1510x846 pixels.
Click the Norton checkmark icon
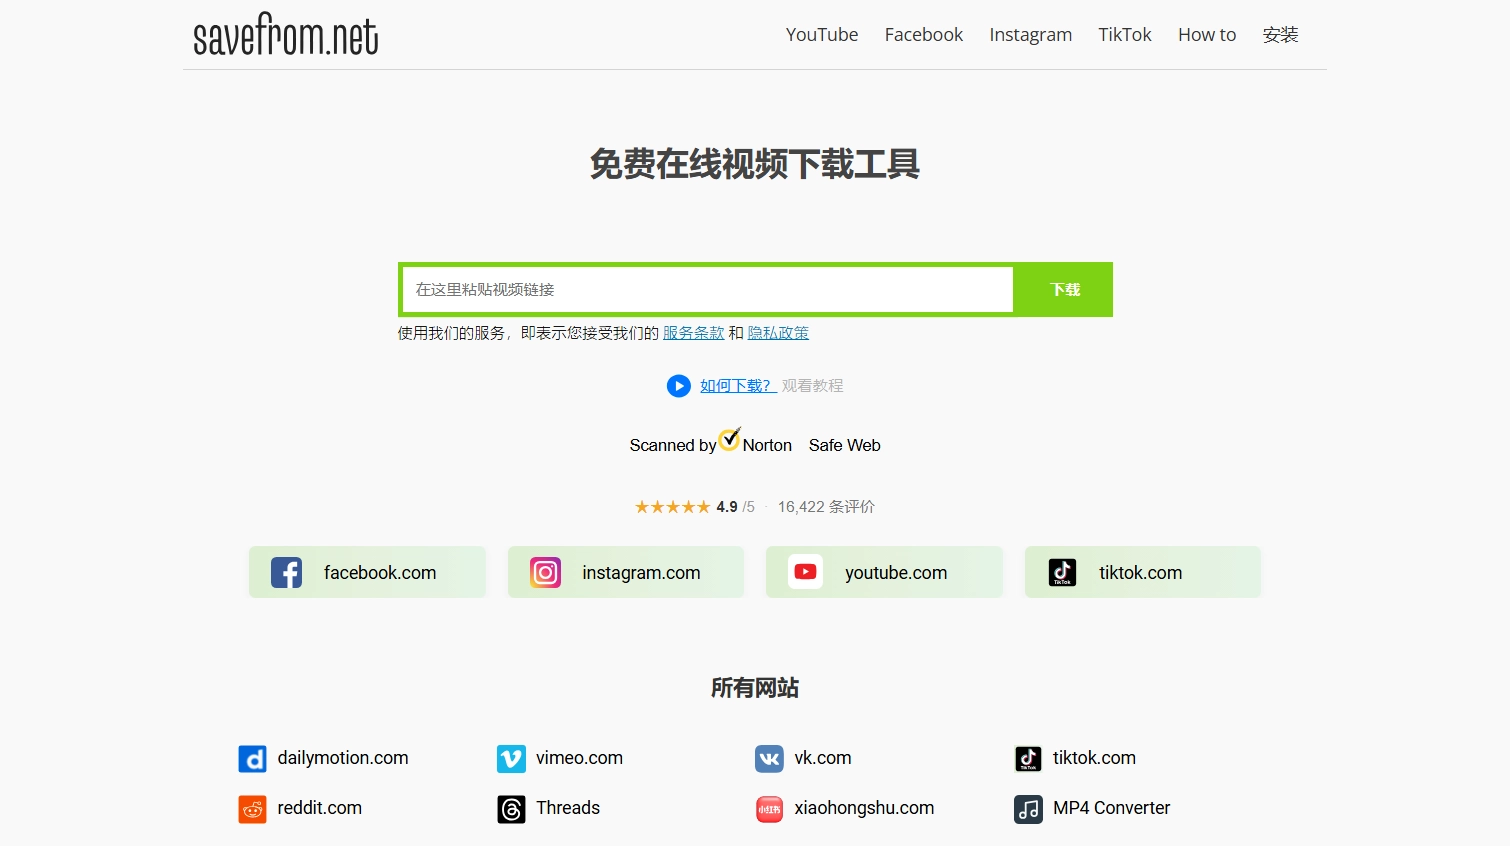tap(730, 439)
